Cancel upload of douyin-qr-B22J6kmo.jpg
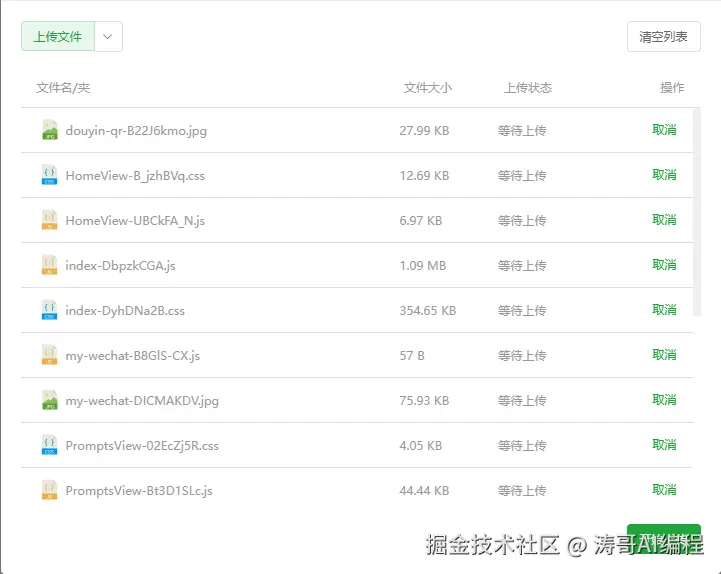 (x=664, y=130)
